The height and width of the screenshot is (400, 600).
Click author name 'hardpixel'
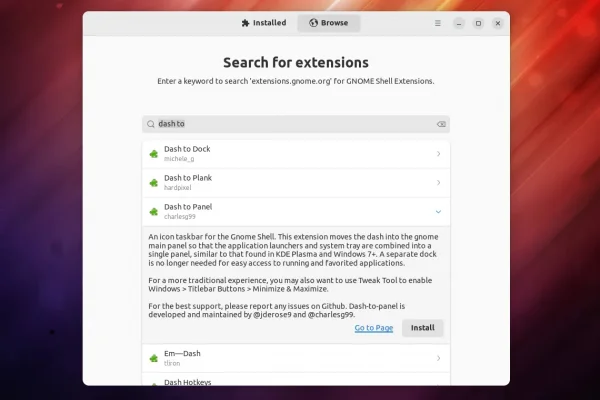coord(178,188)
